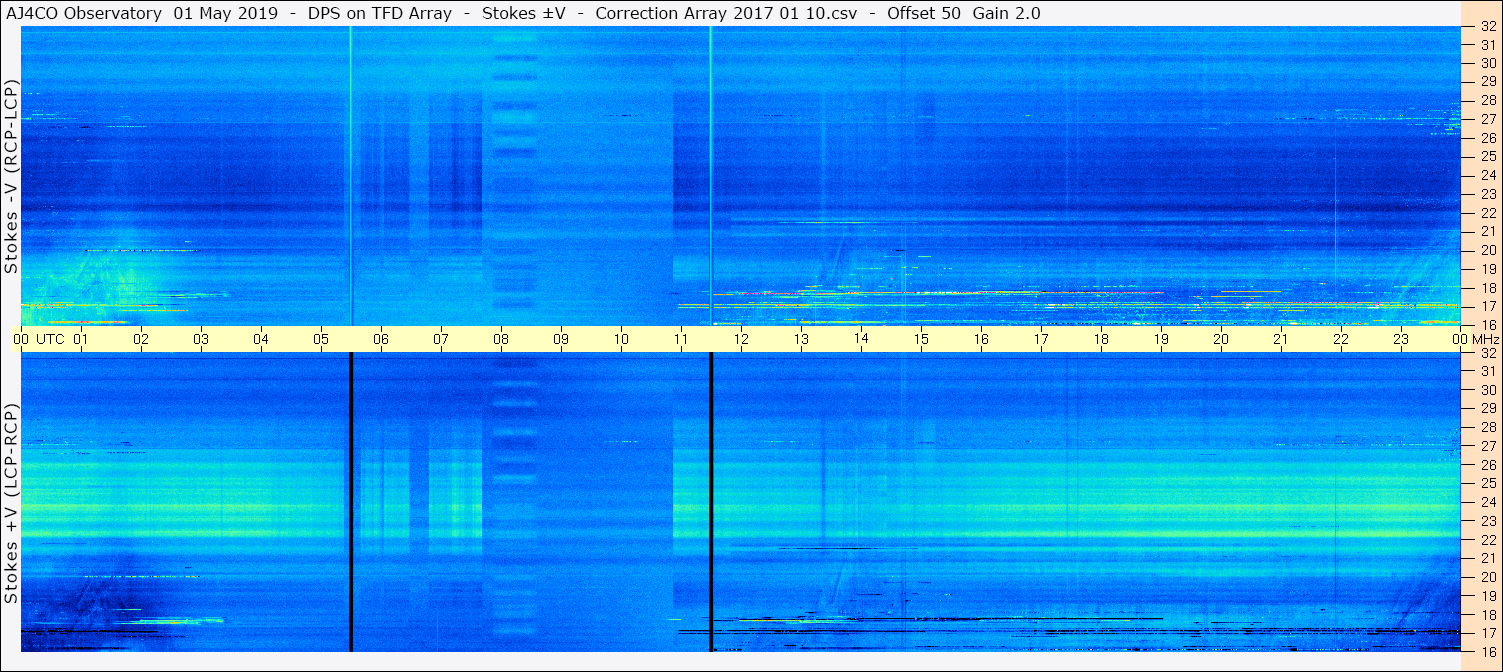Select the 06 hour tick on the time axis
The width and height of the screenshot is (1503, 672).
click(x=381, y=339)
